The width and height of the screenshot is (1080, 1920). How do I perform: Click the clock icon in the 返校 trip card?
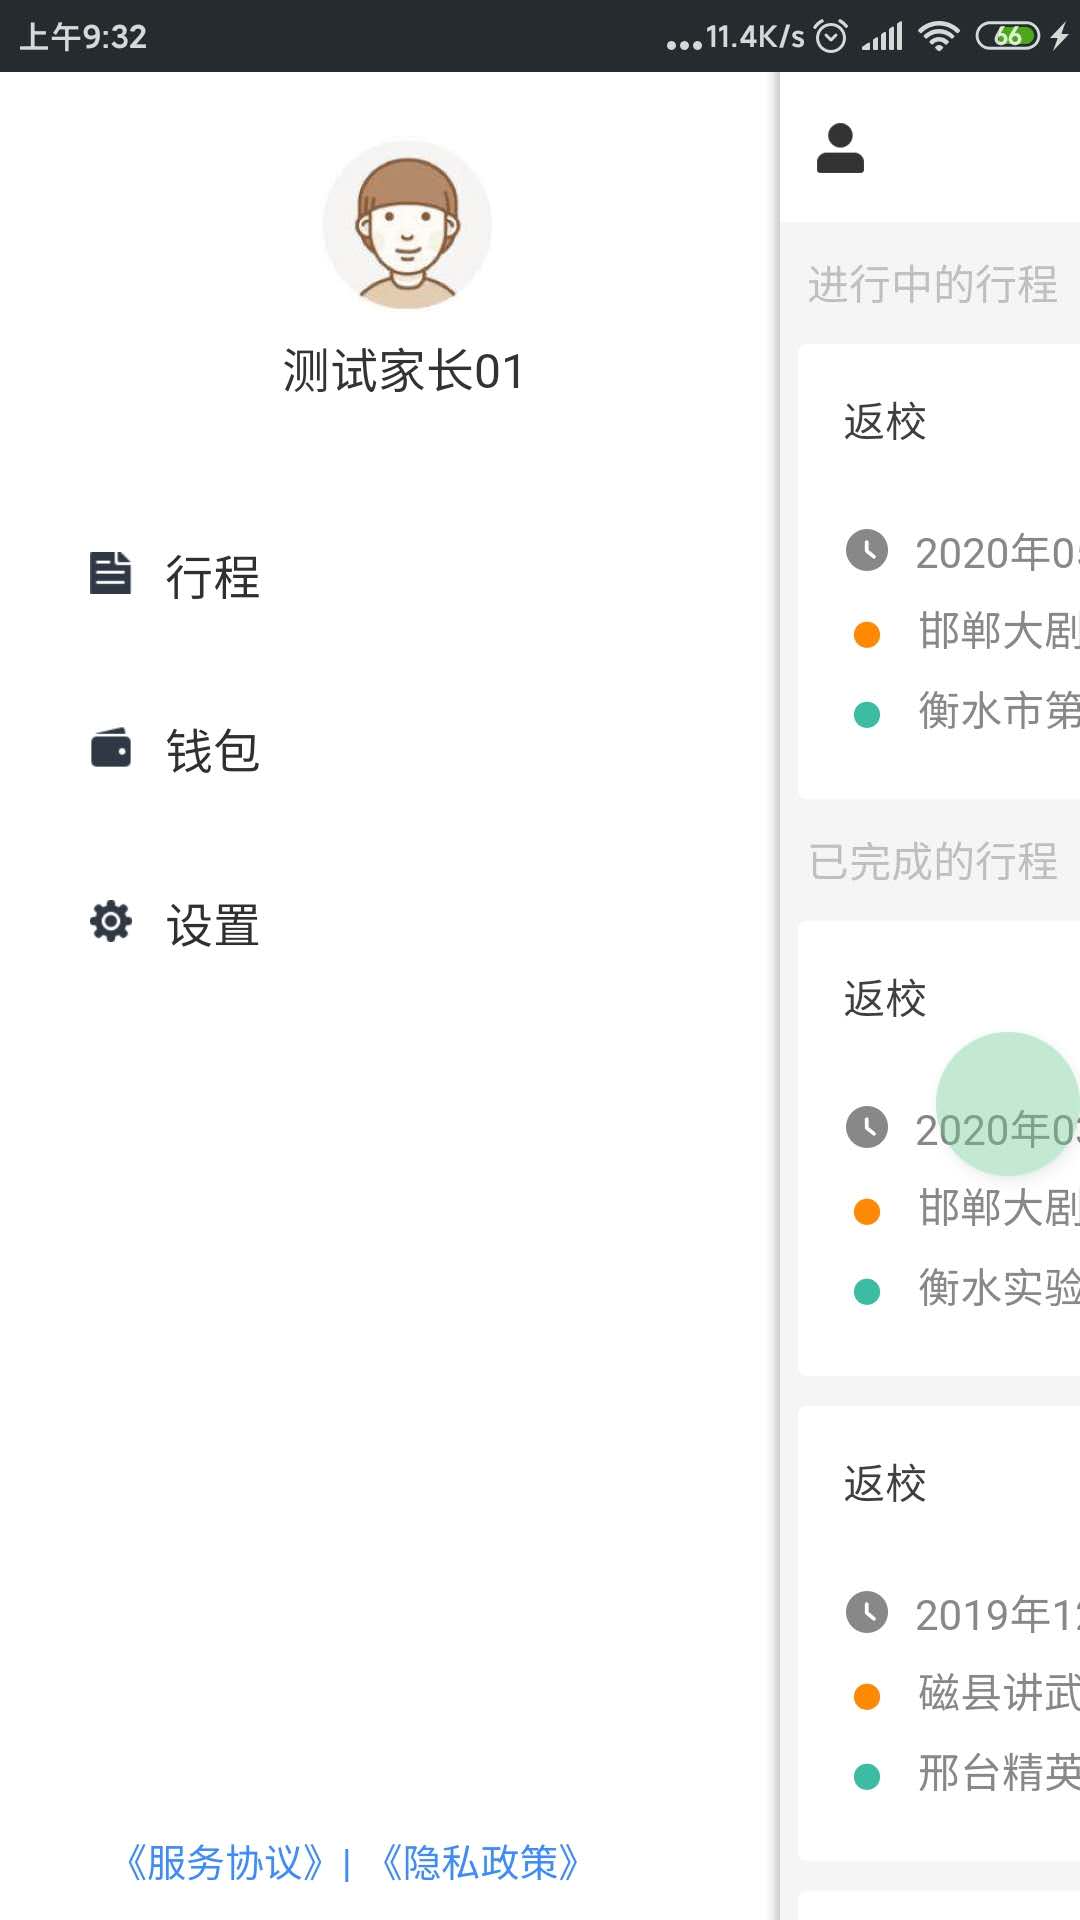tap(869, 552)
